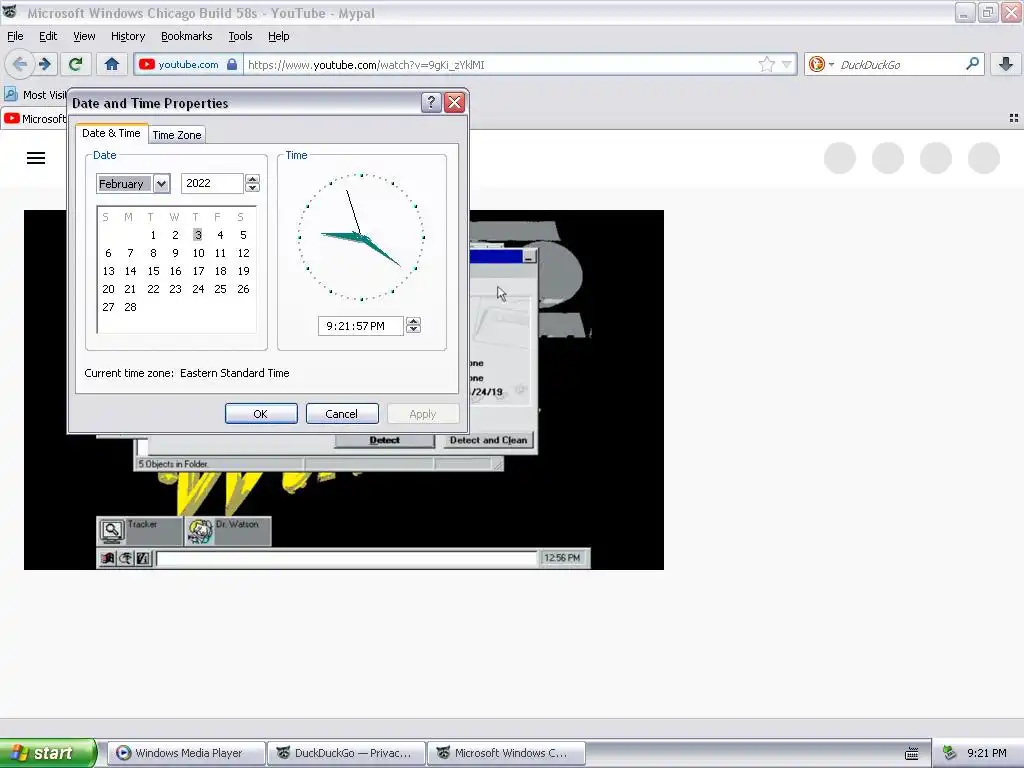Viewport: 1024px width, 768px height.
Task: Reload the YouTube page
Action: point(75,64)
